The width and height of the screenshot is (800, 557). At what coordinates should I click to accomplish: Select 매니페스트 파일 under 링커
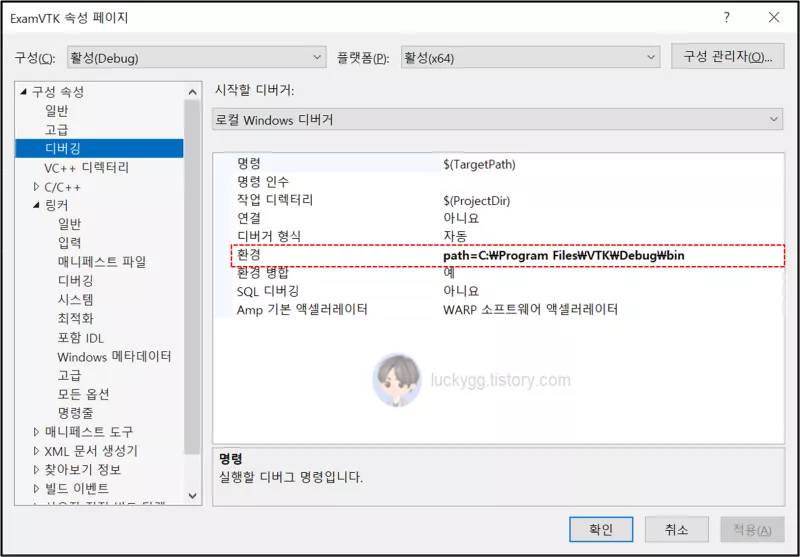point(102,262)
